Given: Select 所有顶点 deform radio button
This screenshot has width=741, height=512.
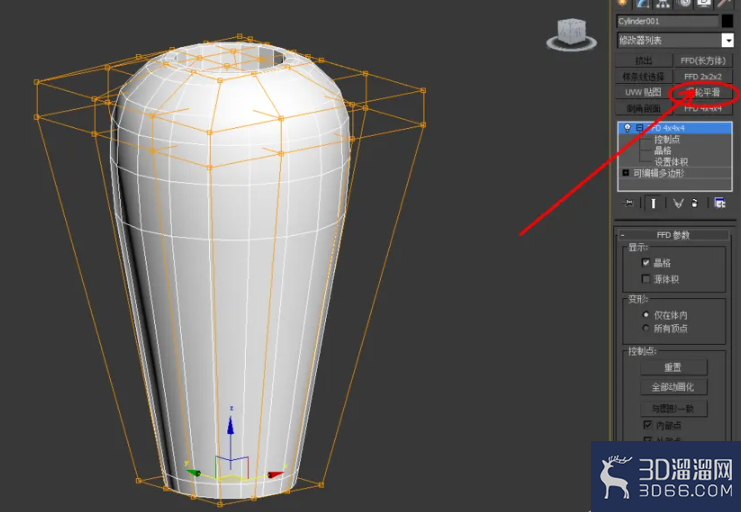Looking at the screenshot, I should pos(646,328).
